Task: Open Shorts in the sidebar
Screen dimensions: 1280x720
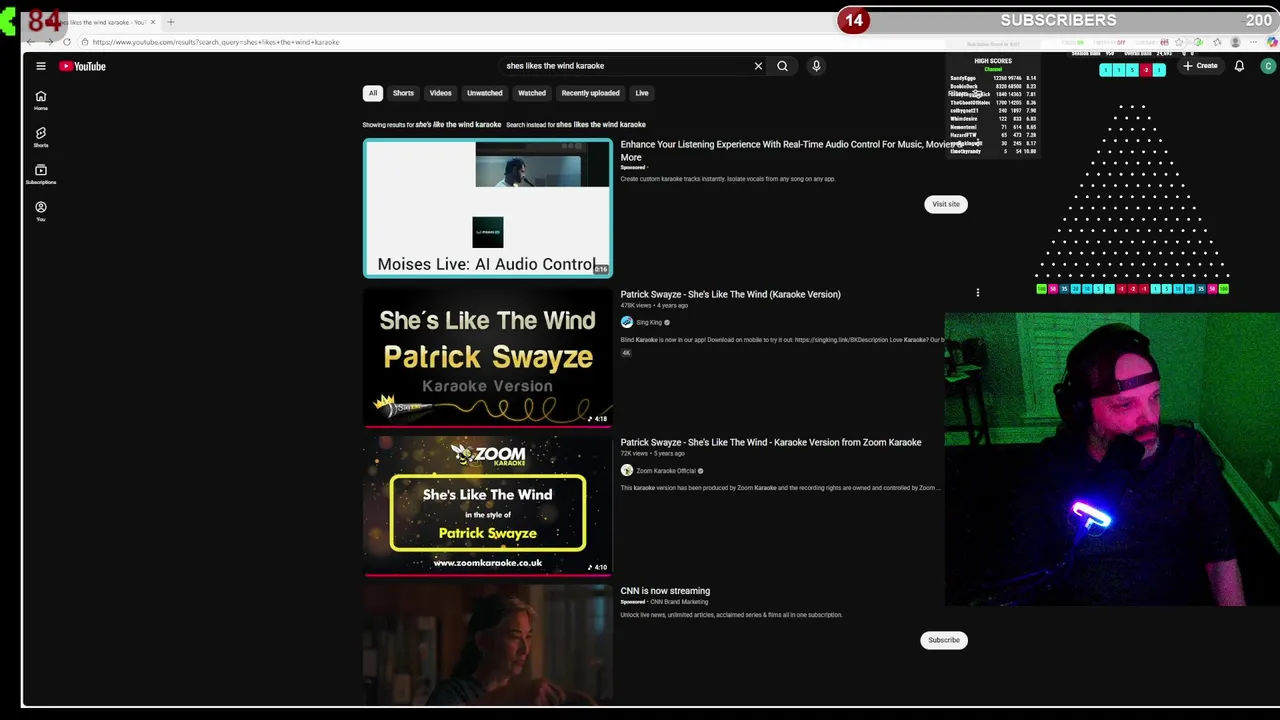Action: pos(41,137)
